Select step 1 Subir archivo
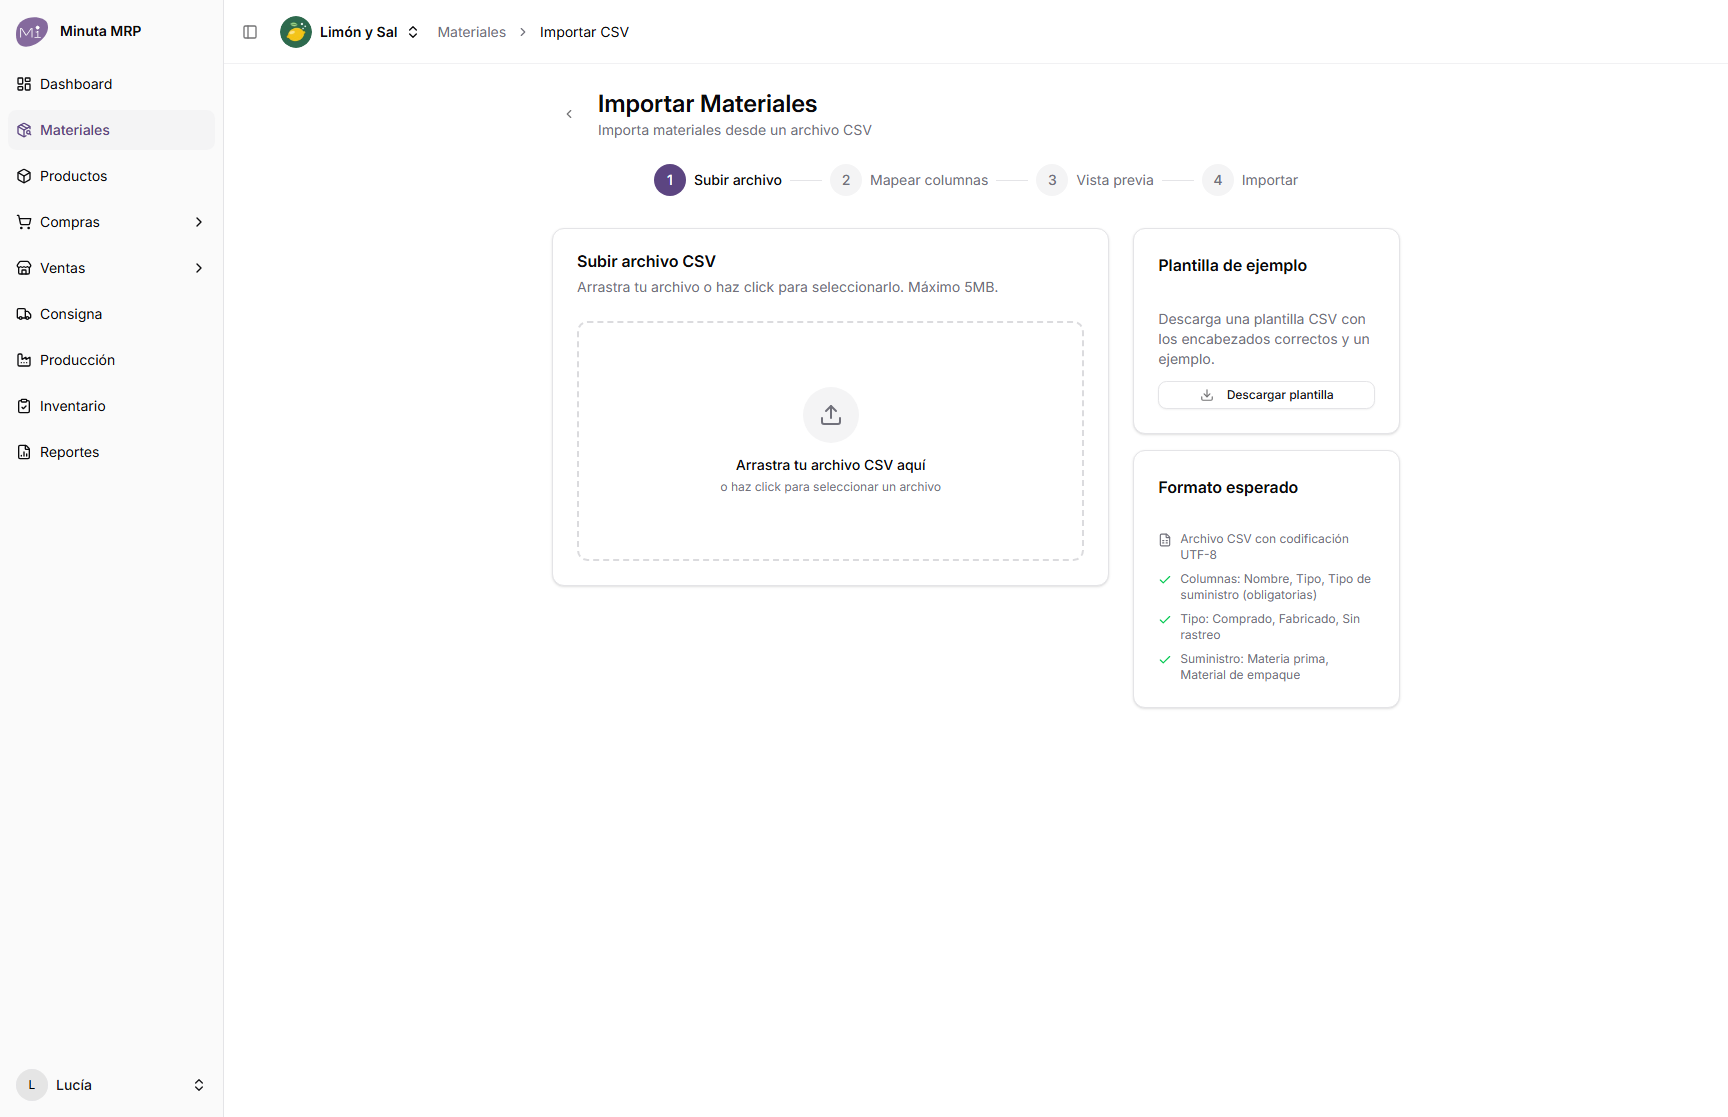The height and width of the screenshot is (1117, 1728). point(718,180)
